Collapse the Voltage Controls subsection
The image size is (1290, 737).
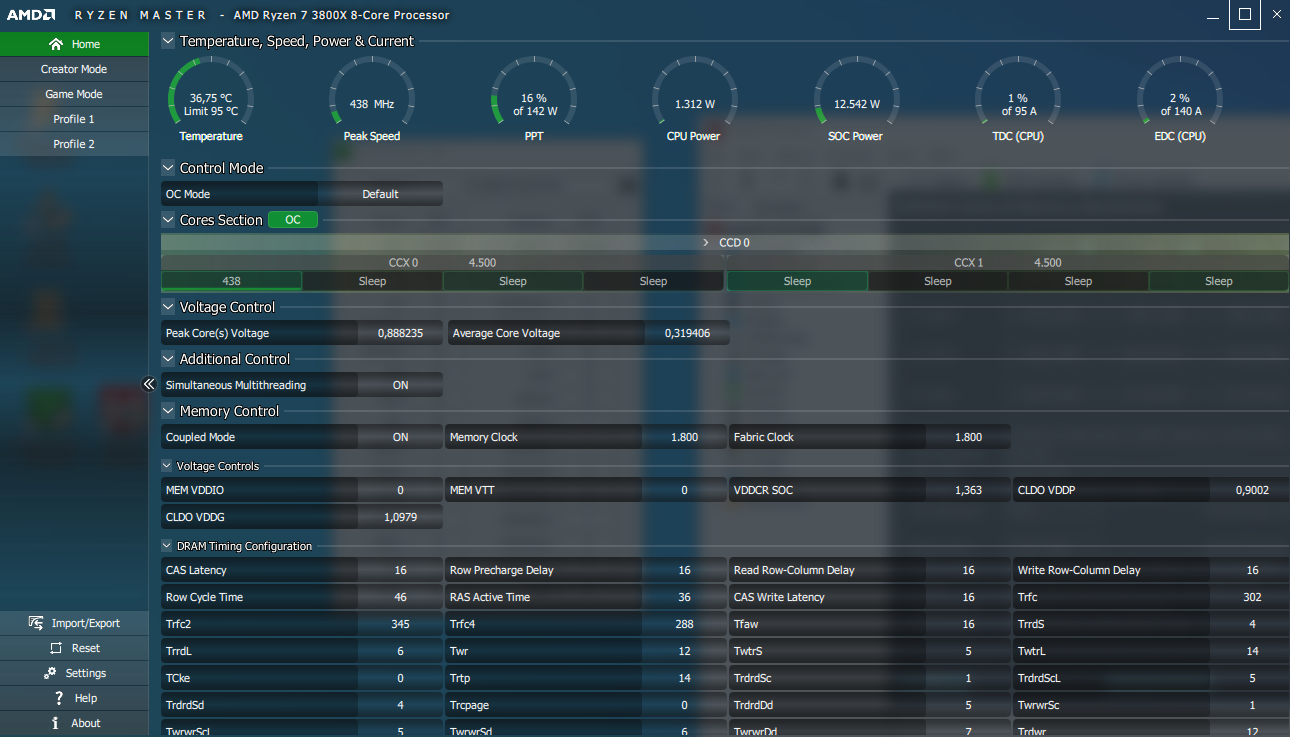click(x=167, y=466)
